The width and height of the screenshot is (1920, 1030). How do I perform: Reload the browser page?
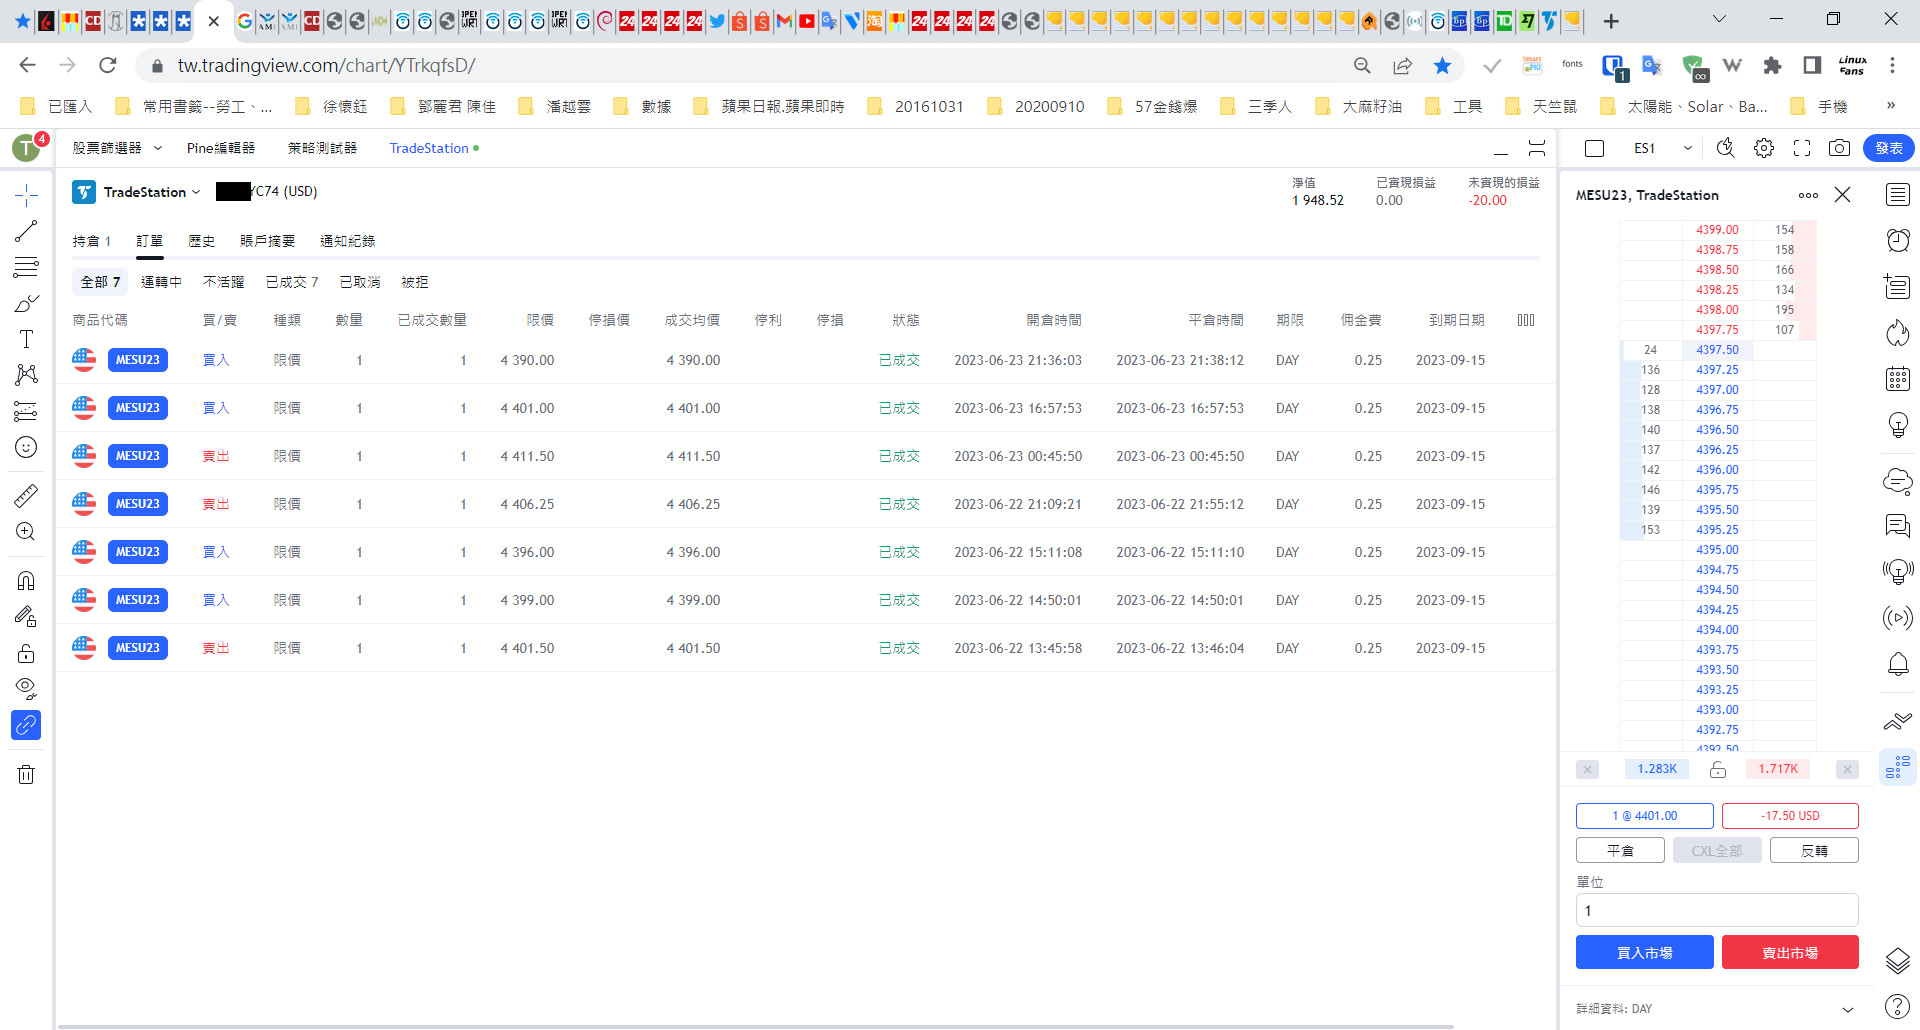tap(108, 65)
